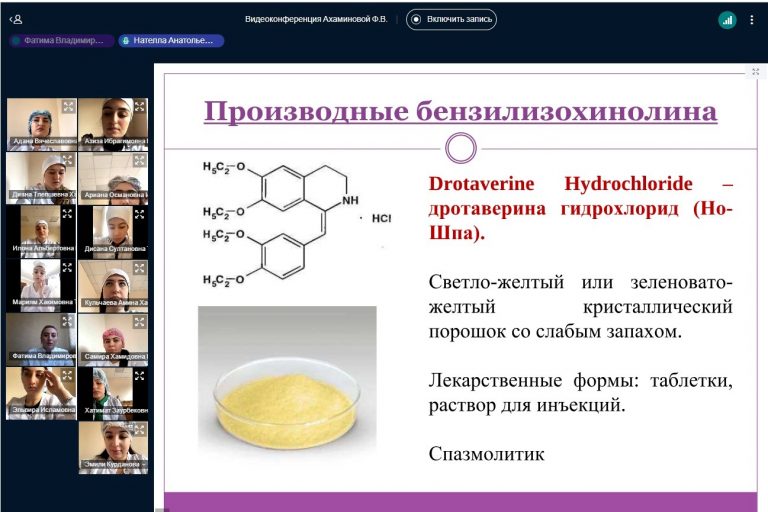Screen dimensions: 768x512
Task: Select the Хатимат Заурбековна name label
Action: [x=115, y=410]
